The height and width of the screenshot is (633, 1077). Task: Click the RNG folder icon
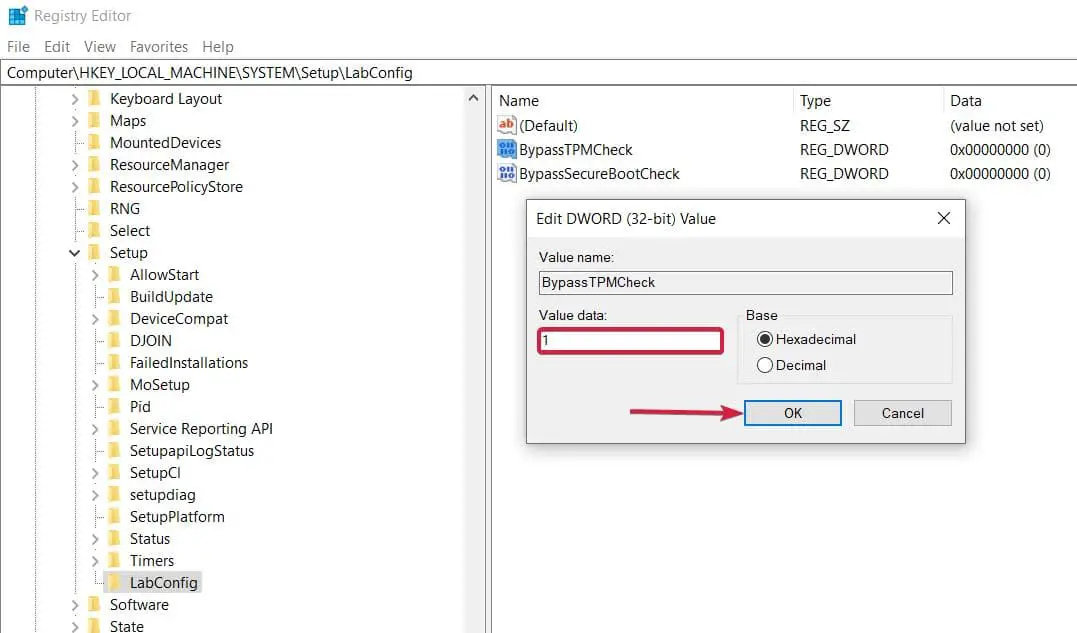pos(95,208)
